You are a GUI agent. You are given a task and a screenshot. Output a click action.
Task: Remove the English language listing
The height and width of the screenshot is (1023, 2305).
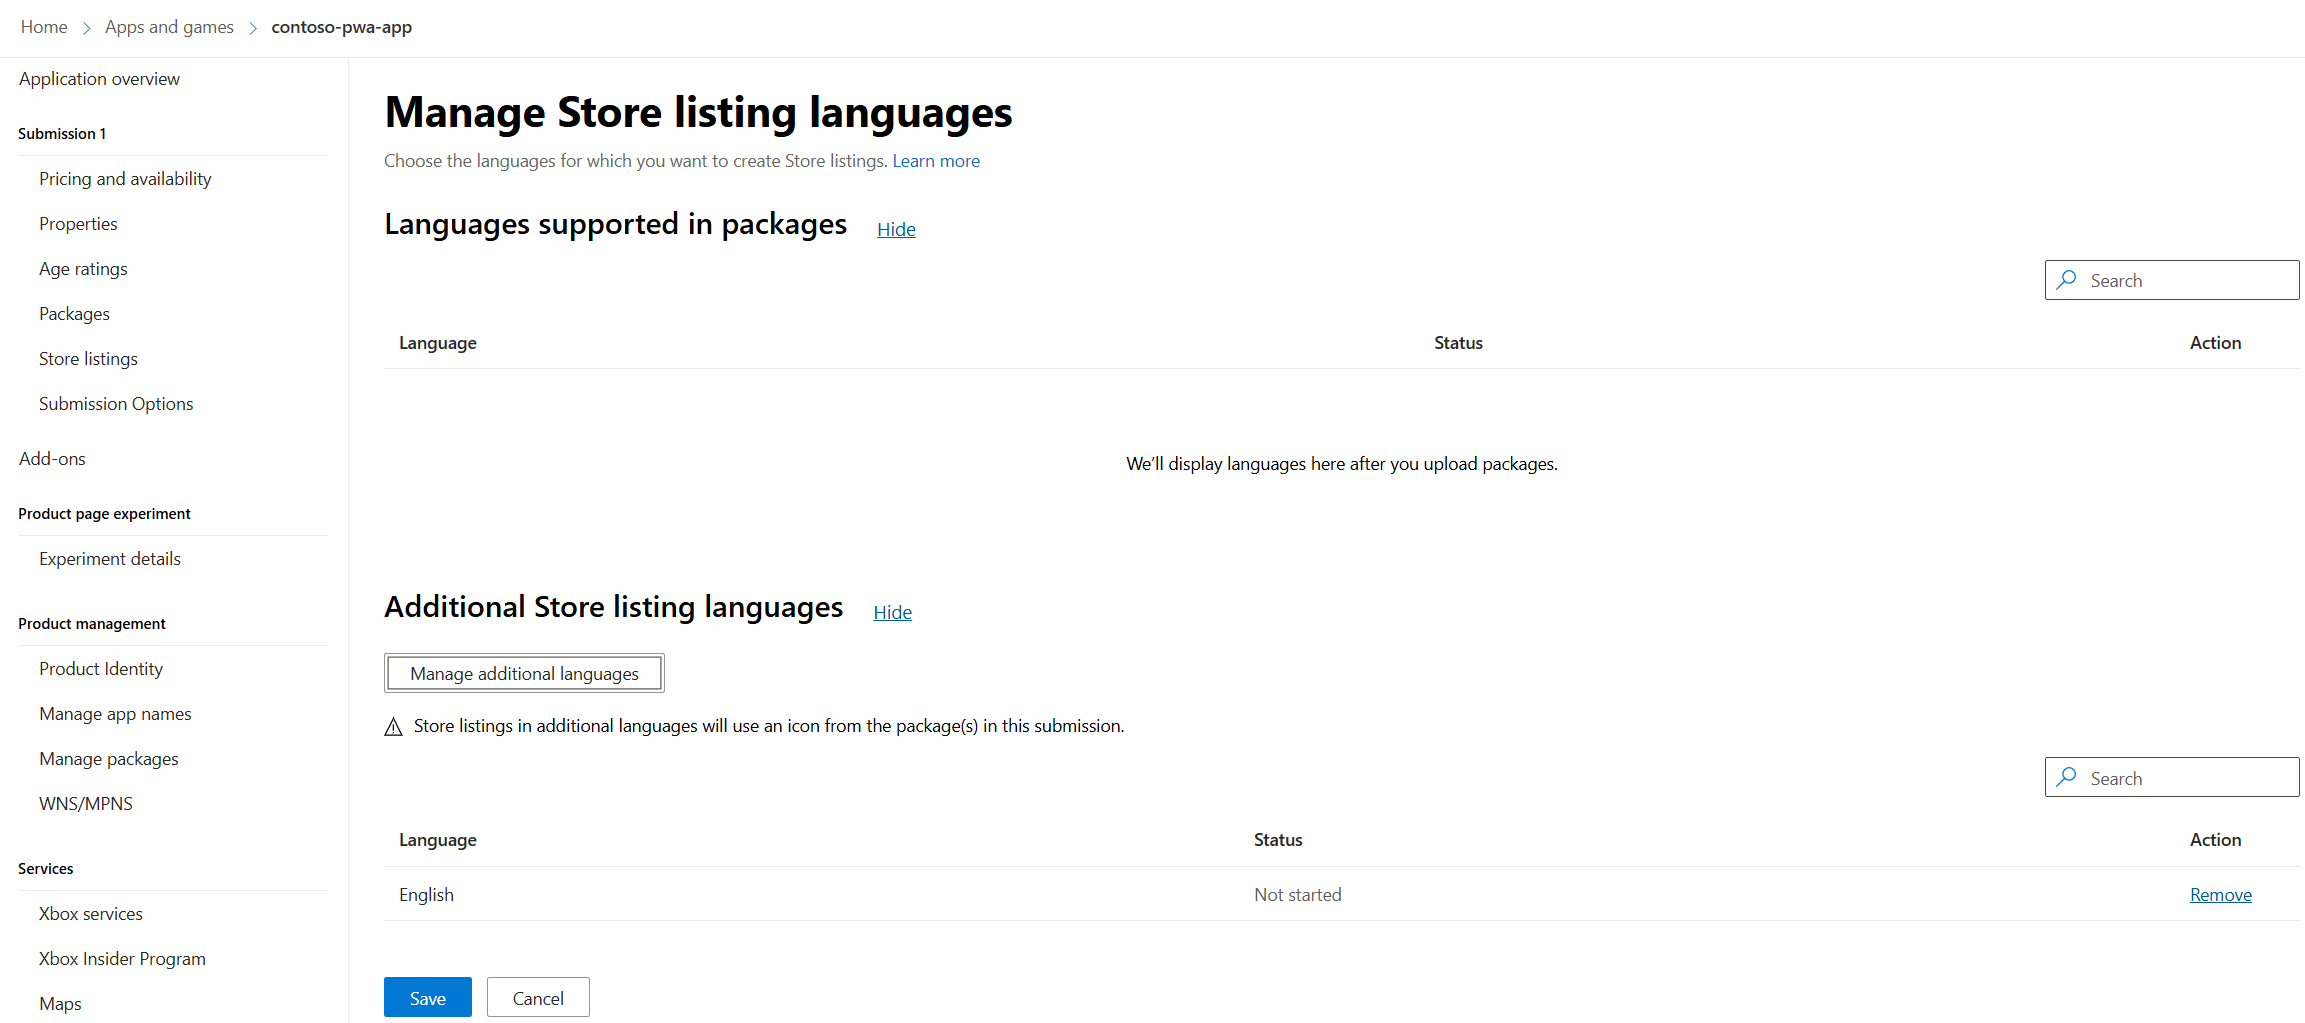point(2220,895)
